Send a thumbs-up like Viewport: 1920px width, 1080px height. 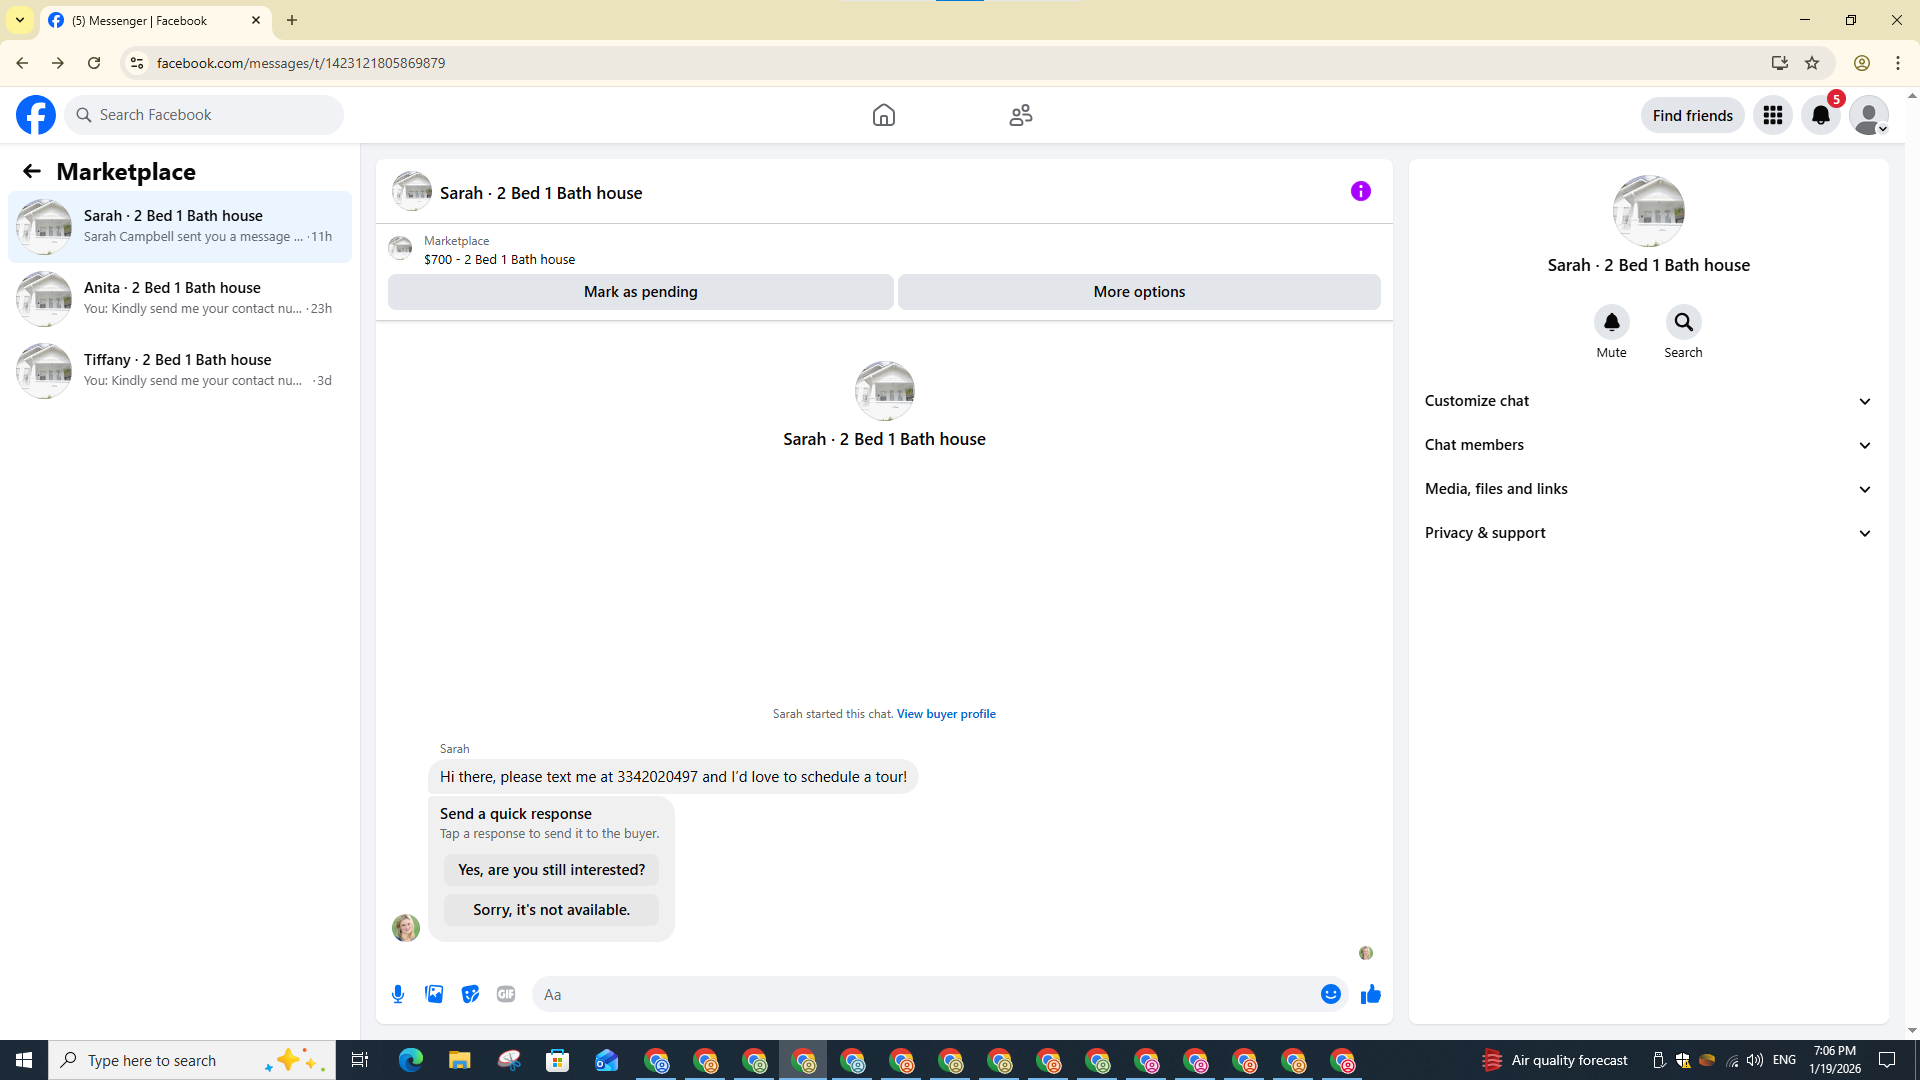coord(1370,994)
